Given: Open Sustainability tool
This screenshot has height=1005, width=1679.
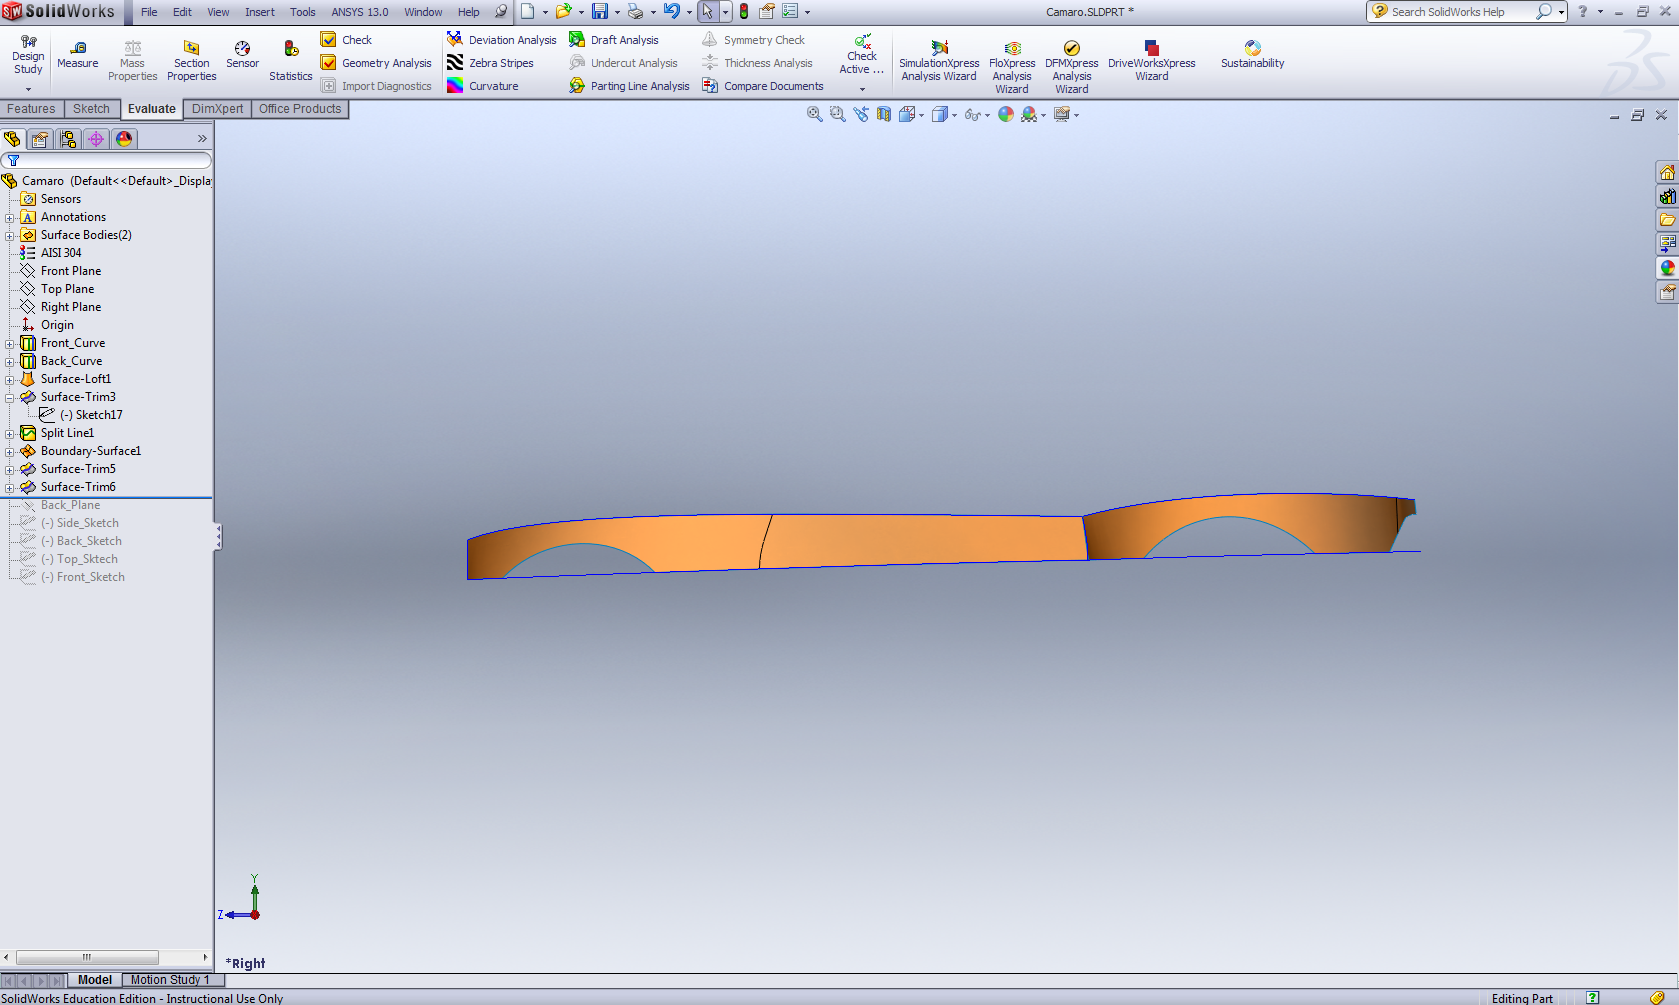Looking at the screenshot, I should 1252,55.
